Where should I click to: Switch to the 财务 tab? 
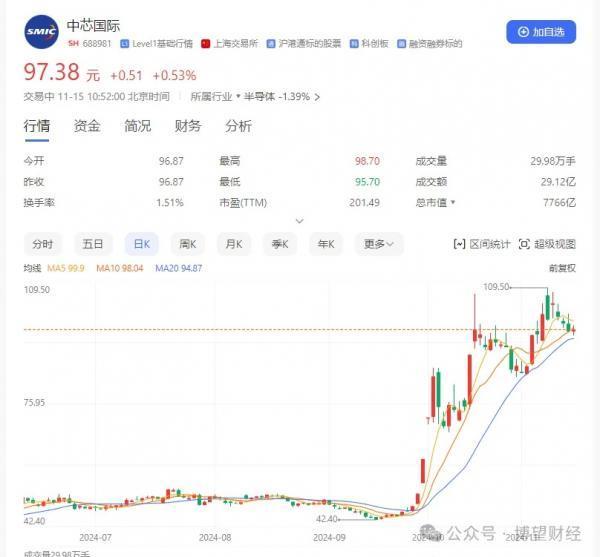(188, 126)
